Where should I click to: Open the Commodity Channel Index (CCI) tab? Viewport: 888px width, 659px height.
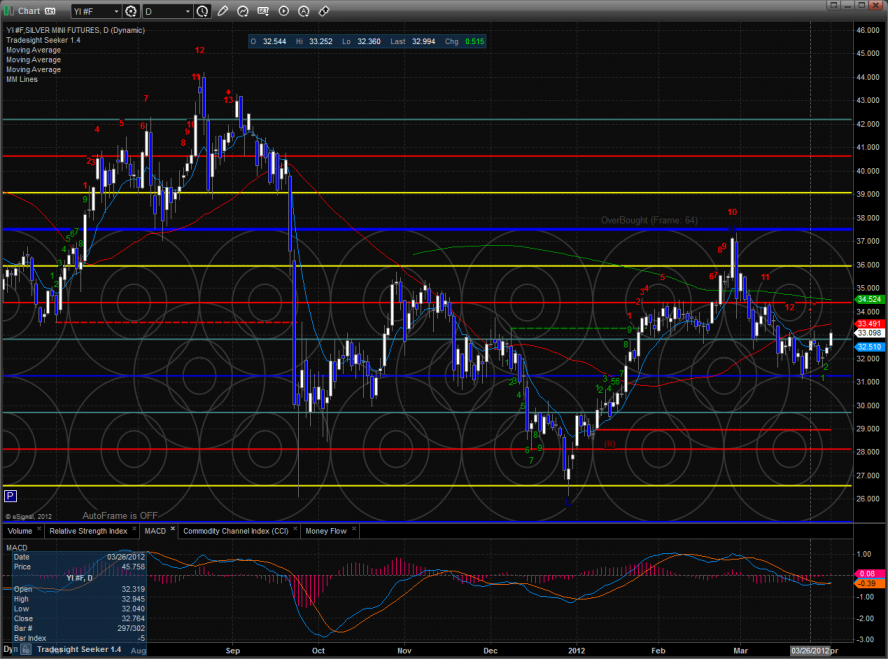(238, 530)
